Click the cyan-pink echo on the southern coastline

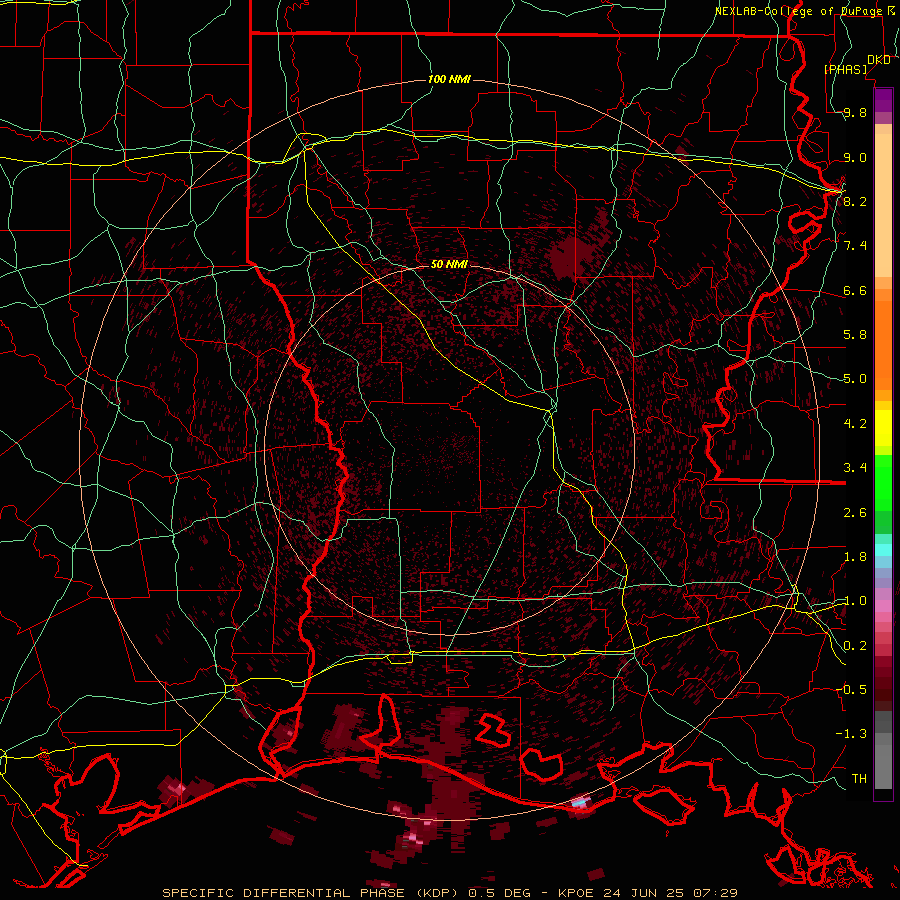581,802
